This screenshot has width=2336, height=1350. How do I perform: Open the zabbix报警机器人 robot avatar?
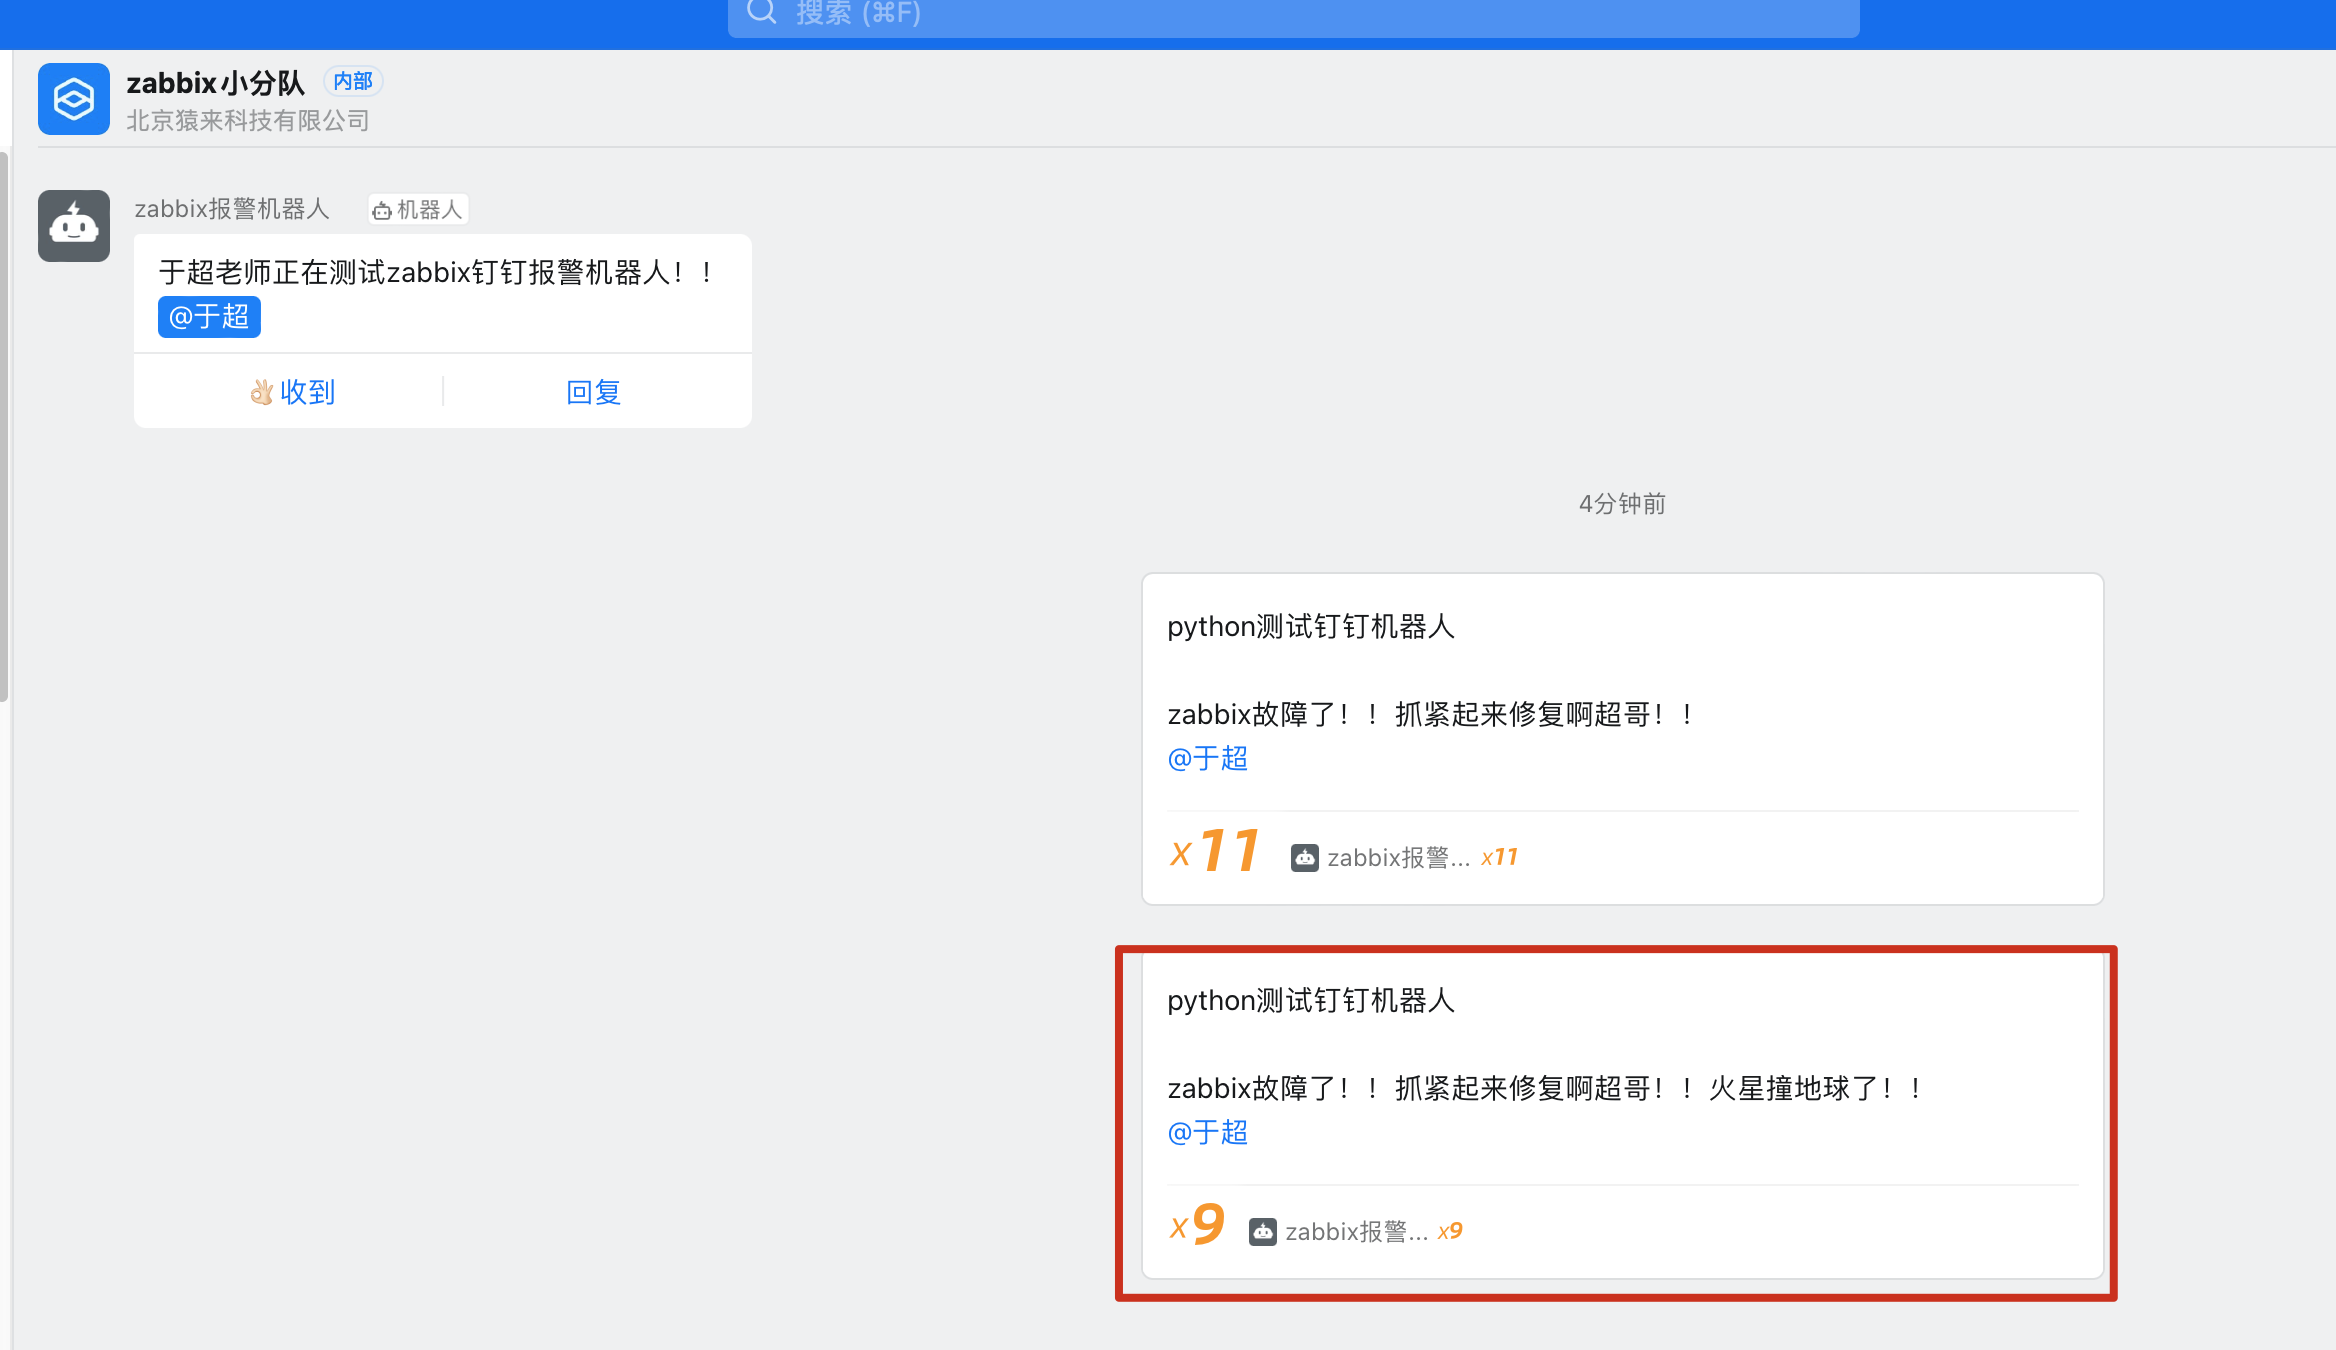tap(74, 226)
